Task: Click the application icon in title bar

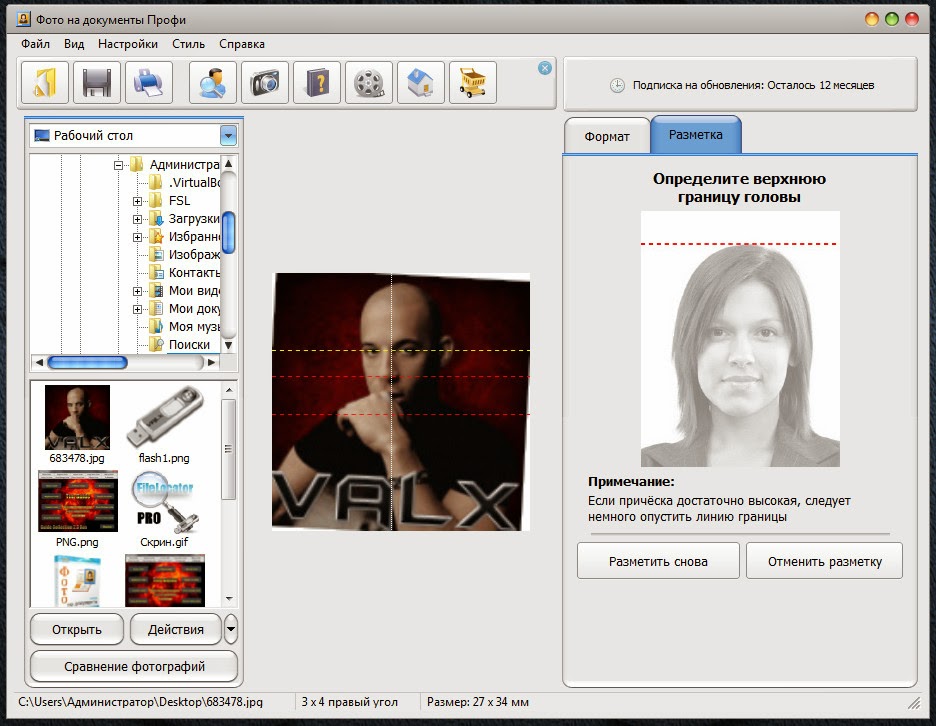Action: [23, 20]
